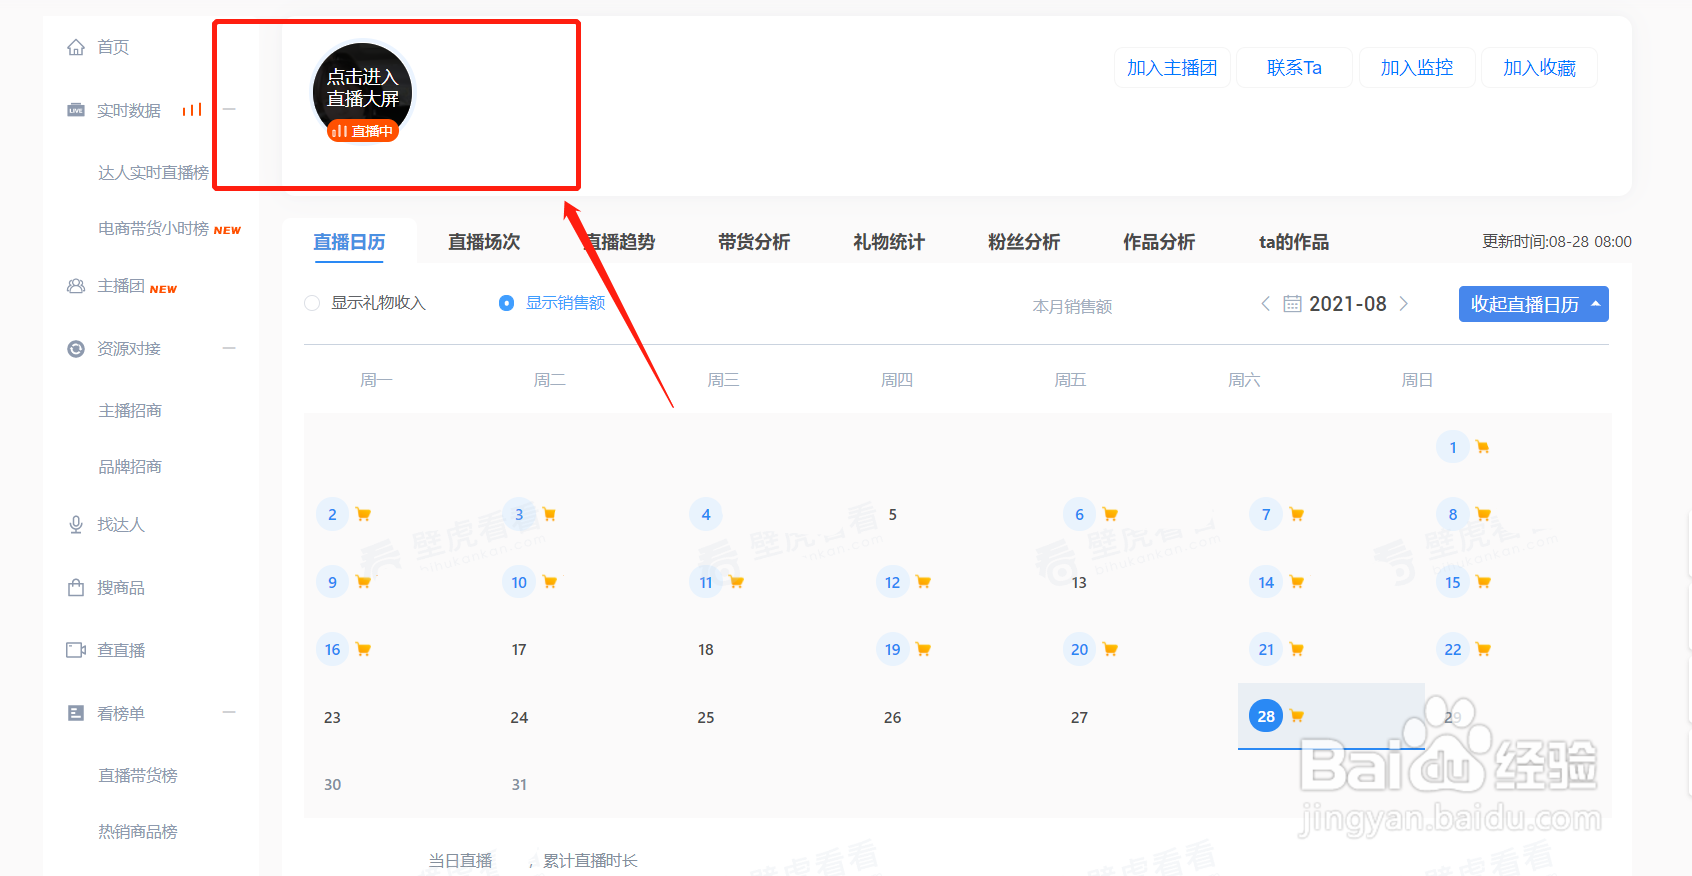Open 主播招商 in sidebar
This screenshot has width=1692, height=876.
click(130, 411)
